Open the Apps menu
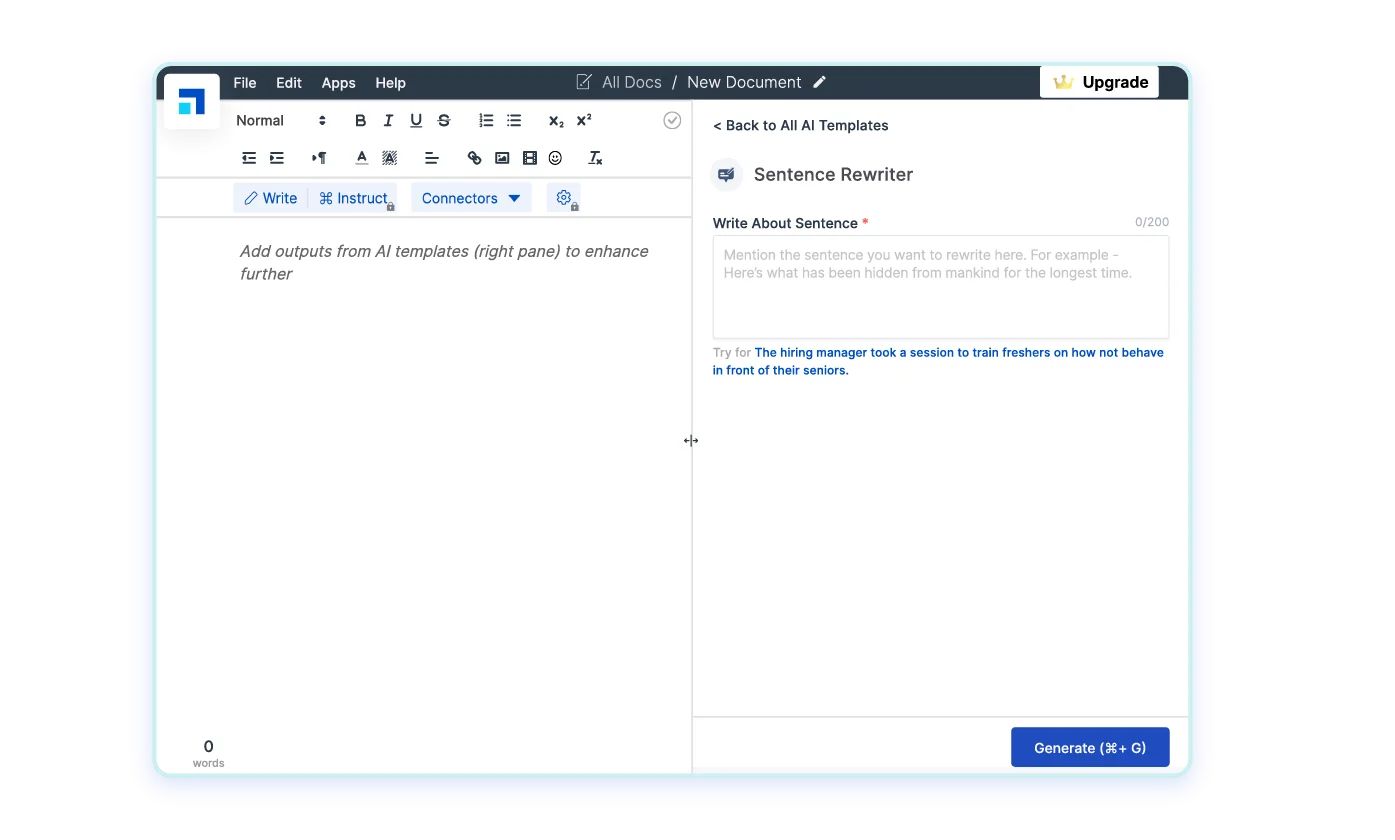The width and height of the screenshot is (1395, 840). [338, 83]
